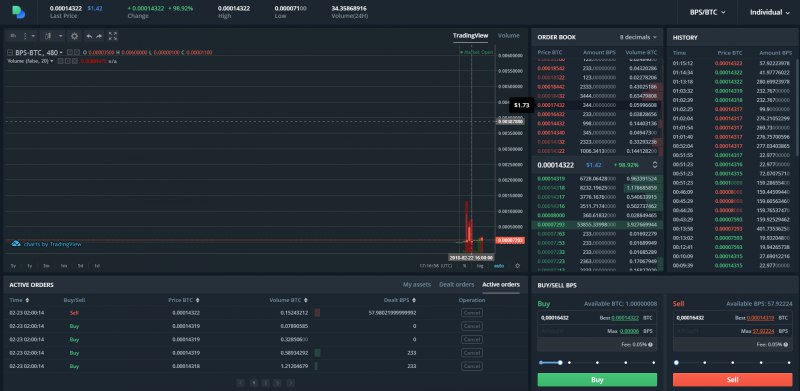This screenshot has width=800, height=391.
Task: Set chart range to 5y
Action: pyautogui.click(x=13, y=266)
